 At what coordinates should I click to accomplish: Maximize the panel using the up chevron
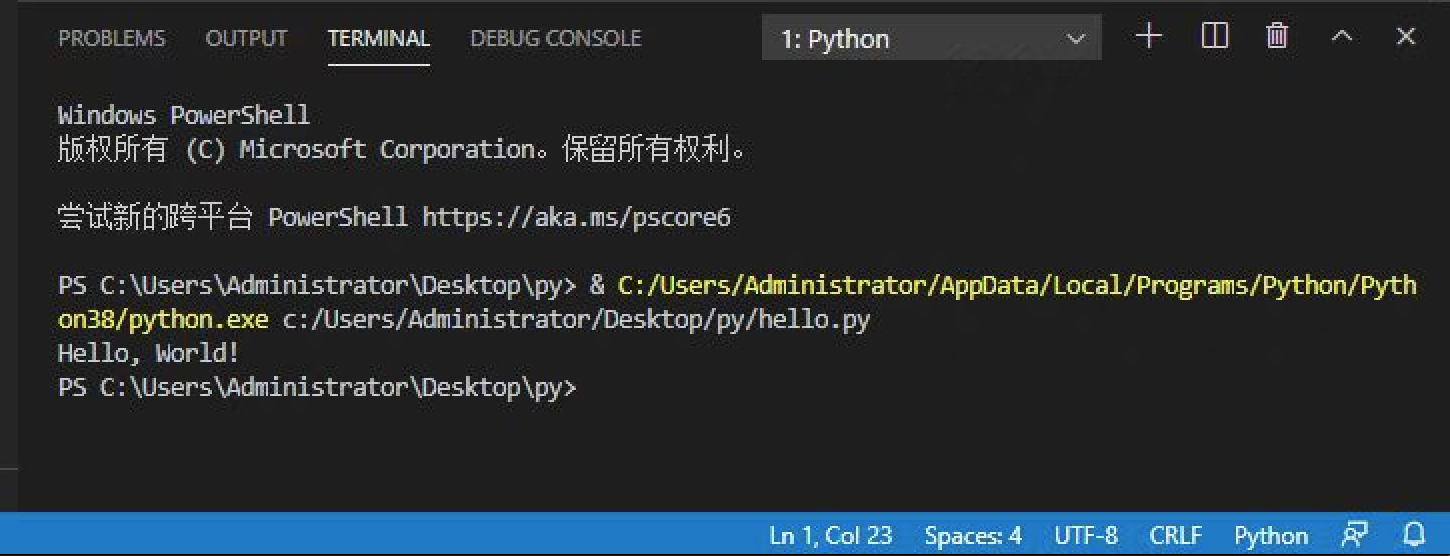click(1342, 37)
